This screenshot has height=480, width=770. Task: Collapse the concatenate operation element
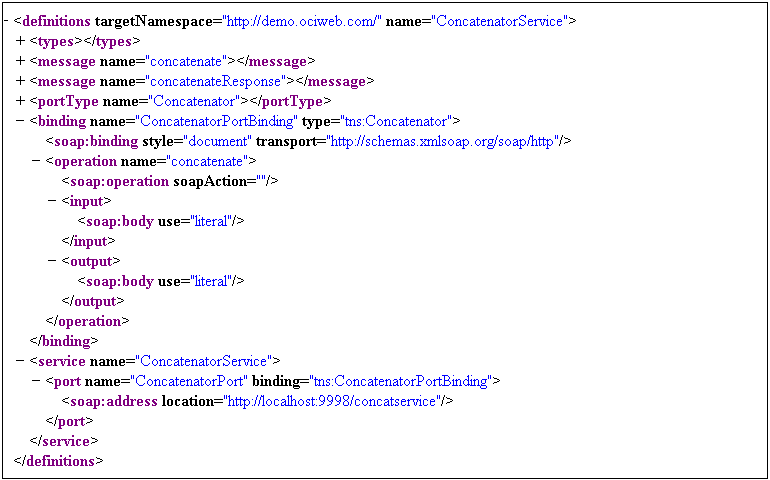coord(36,161)
